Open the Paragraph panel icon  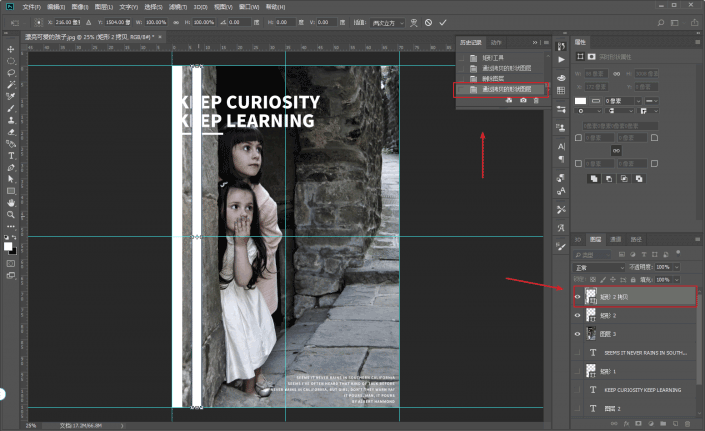561,159
